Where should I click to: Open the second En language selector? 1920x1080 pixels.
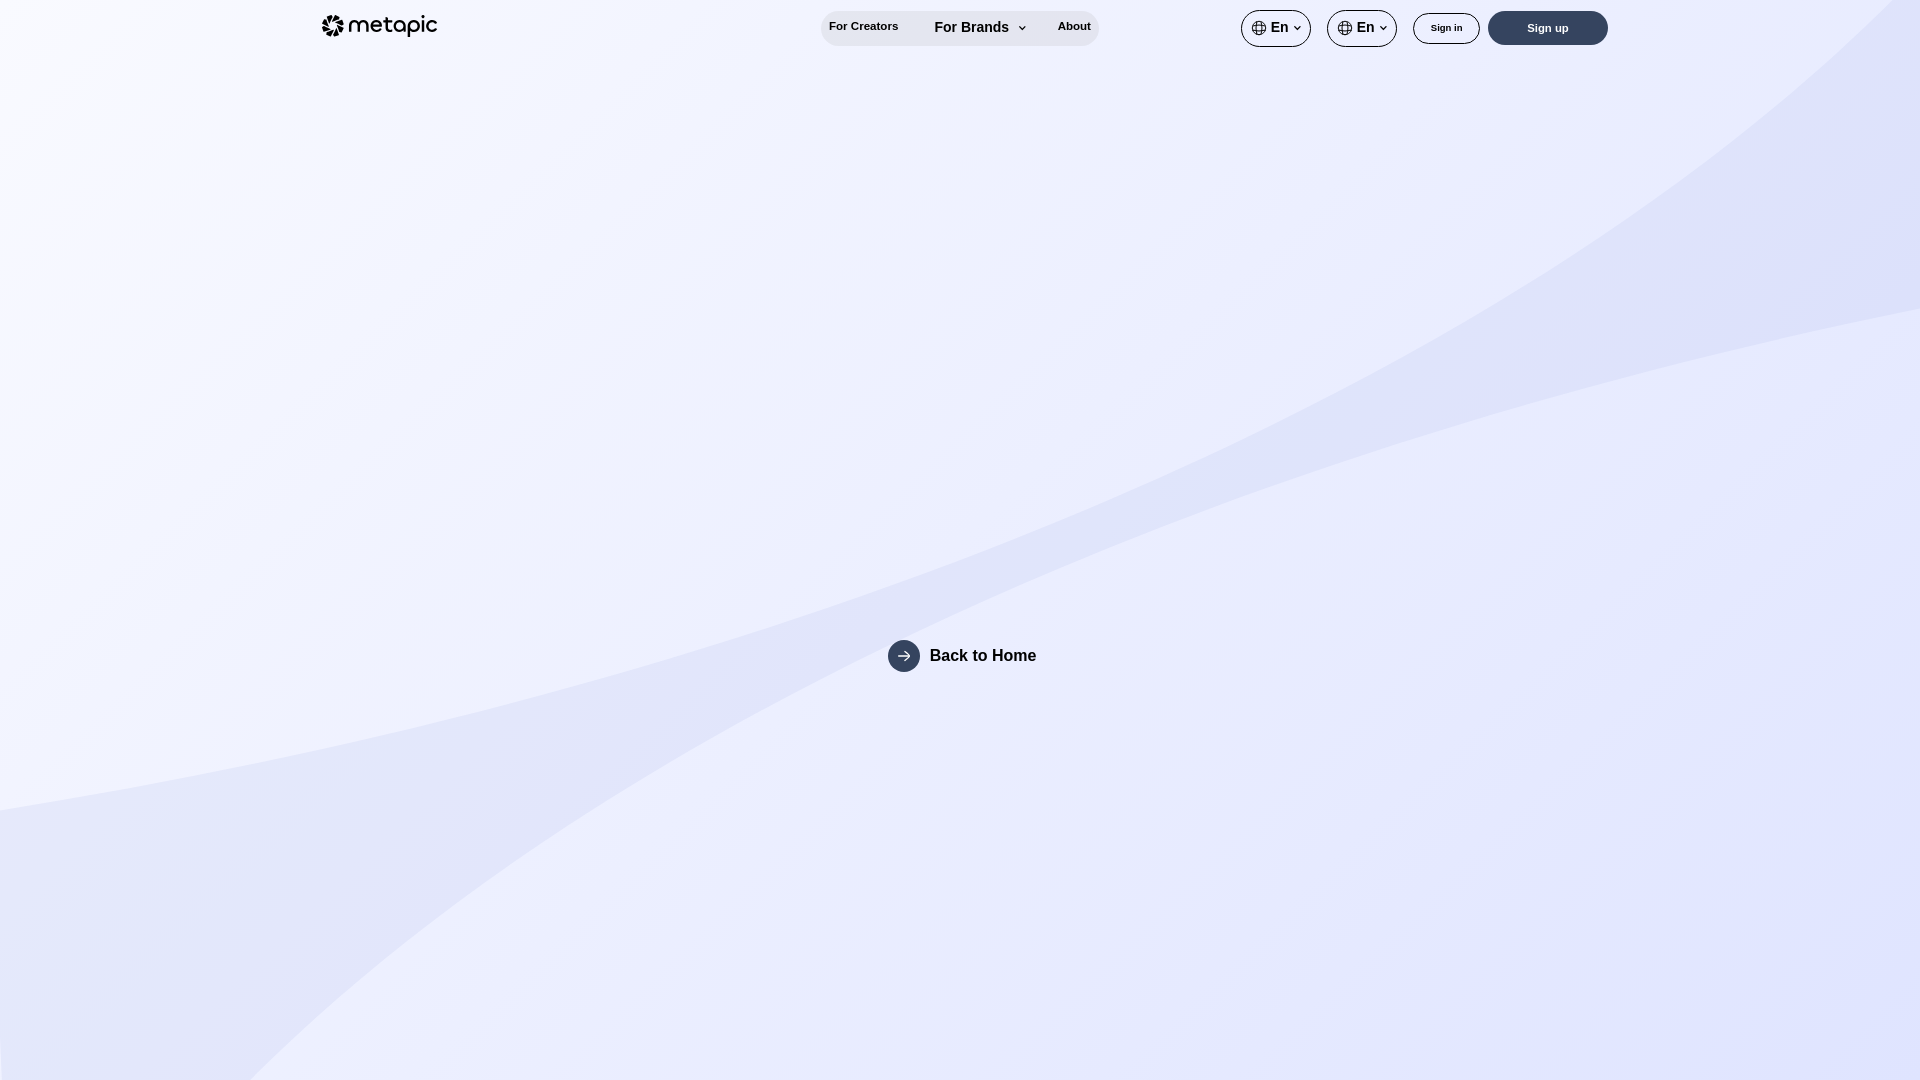pos(1362,28)
